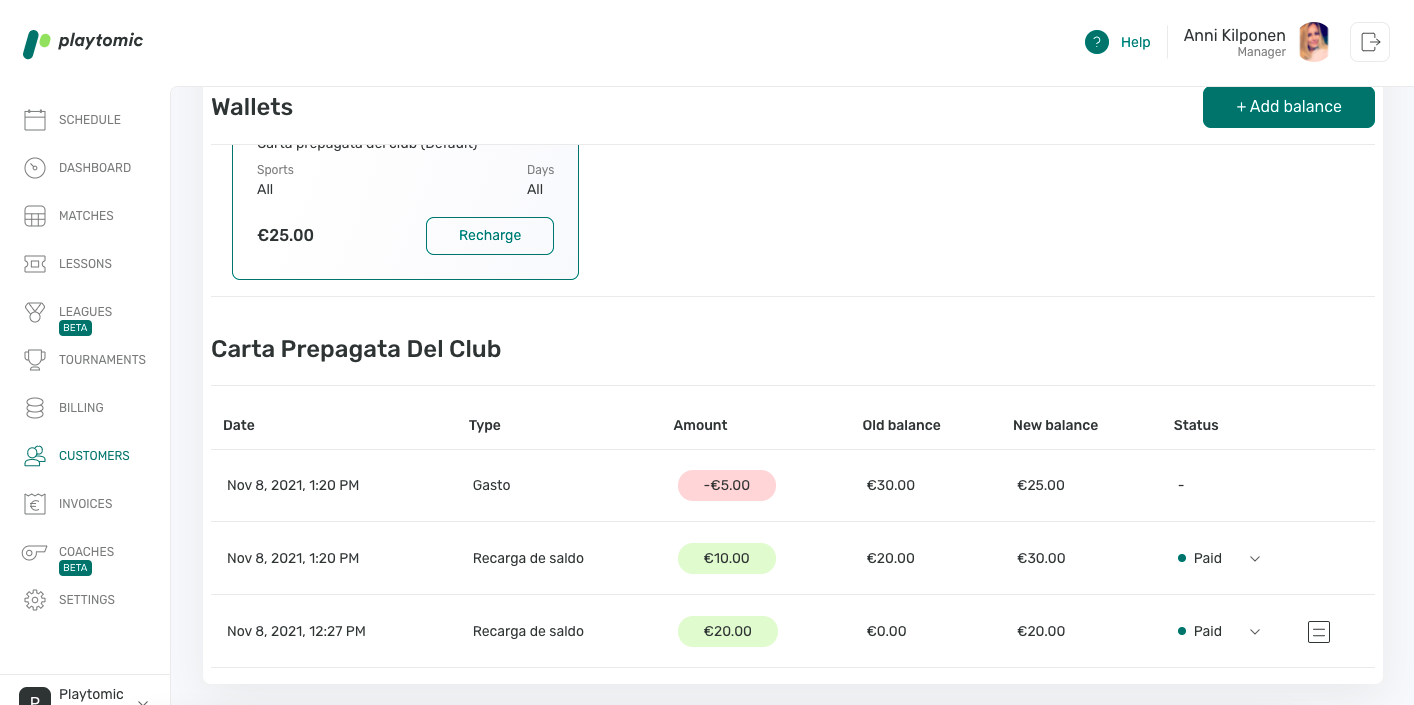This screenshot has width=1414, height=705.
Task: Click the + Add balance button
Action: (1288, 107)
